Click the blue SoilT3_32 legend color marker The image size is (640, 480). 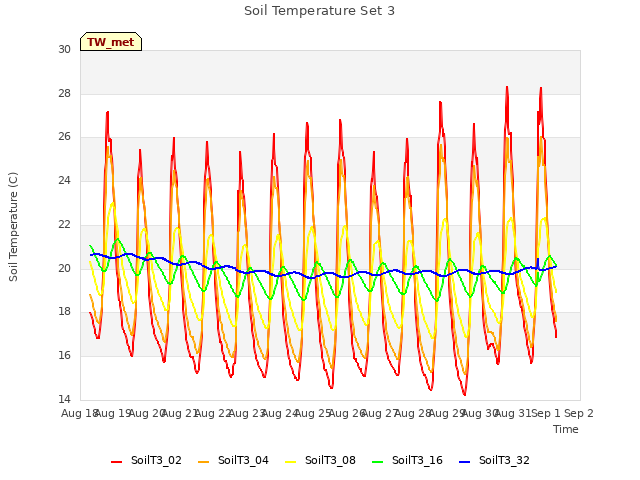point(464,462)
